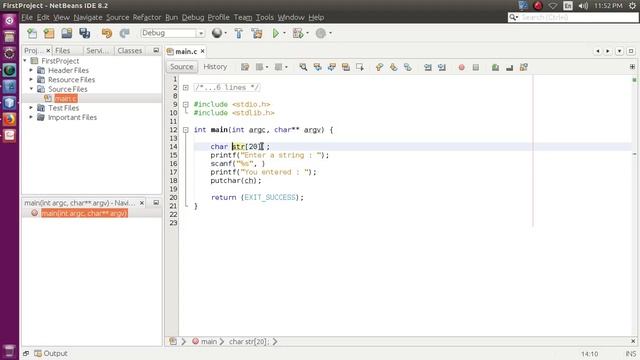The width and height of the screenshot is (640, 360).
Task: Click char str[20] in the breadcrumb bar
Action: (249, 342)
